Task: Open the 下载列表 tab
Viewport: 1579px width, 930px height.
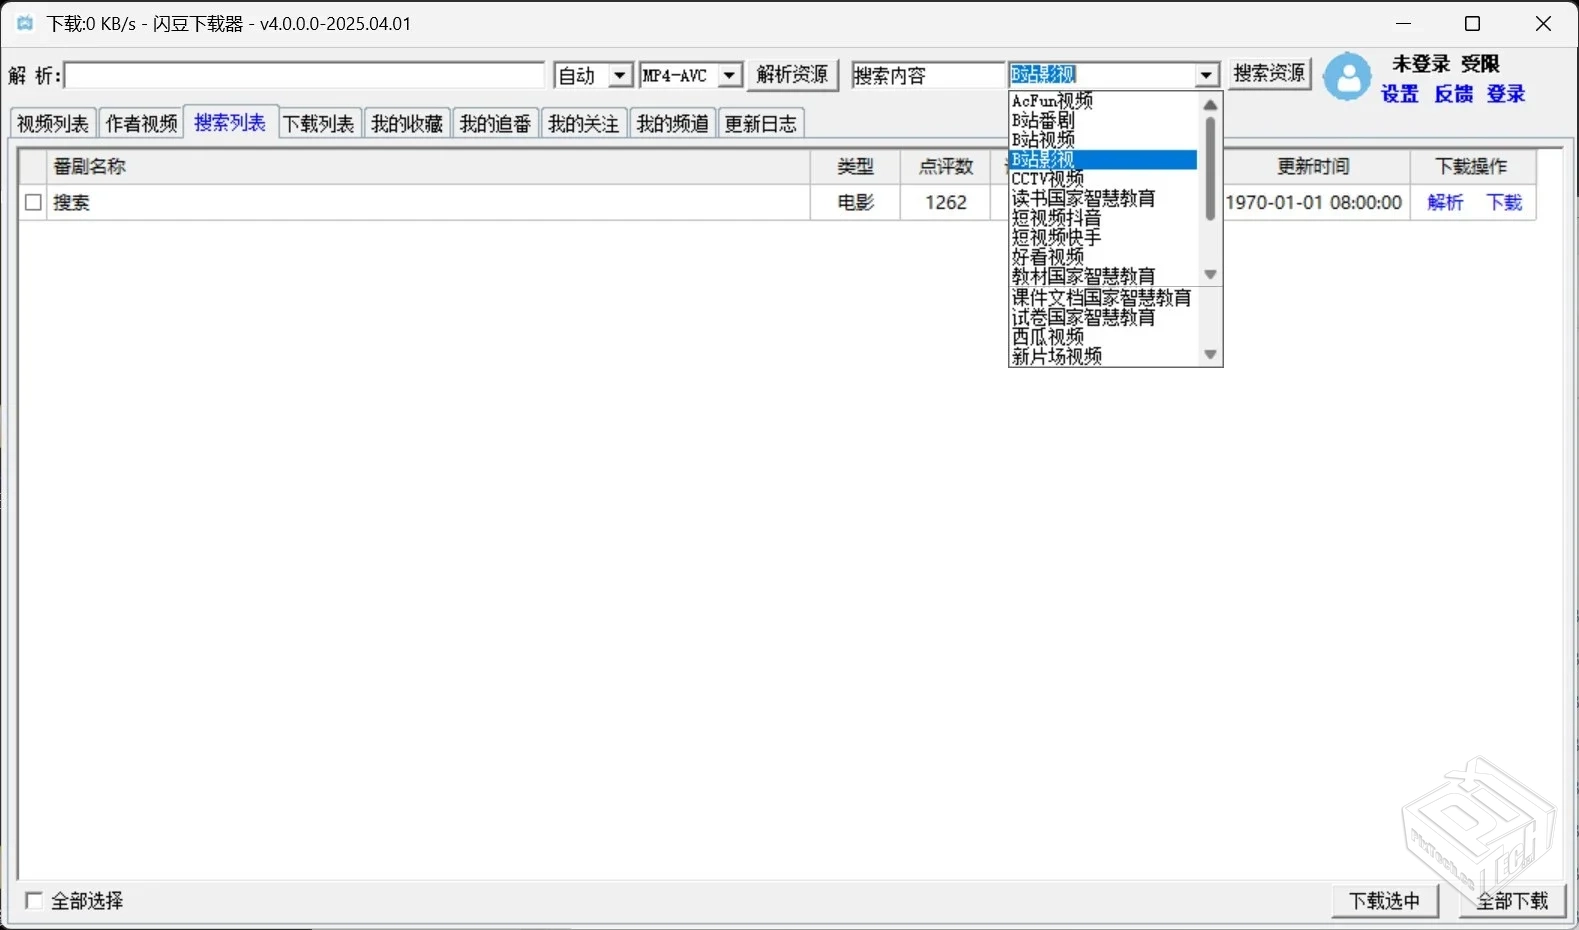Action: point(318,123)
